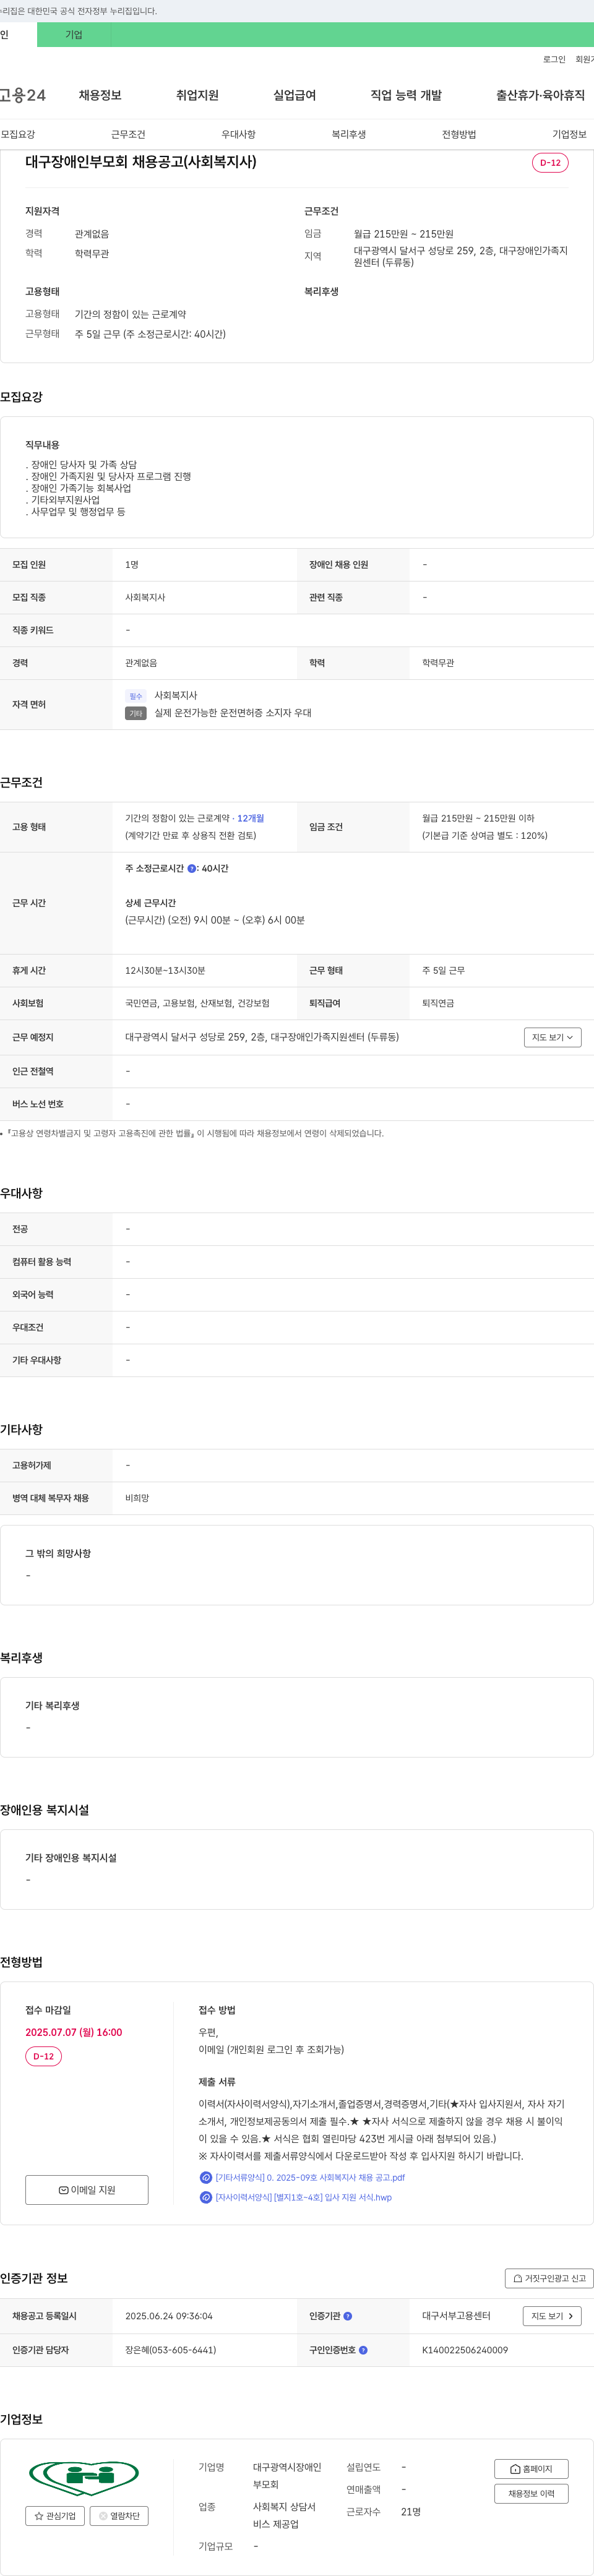Click the 열람차단 block button

(x=119, y=2516)
